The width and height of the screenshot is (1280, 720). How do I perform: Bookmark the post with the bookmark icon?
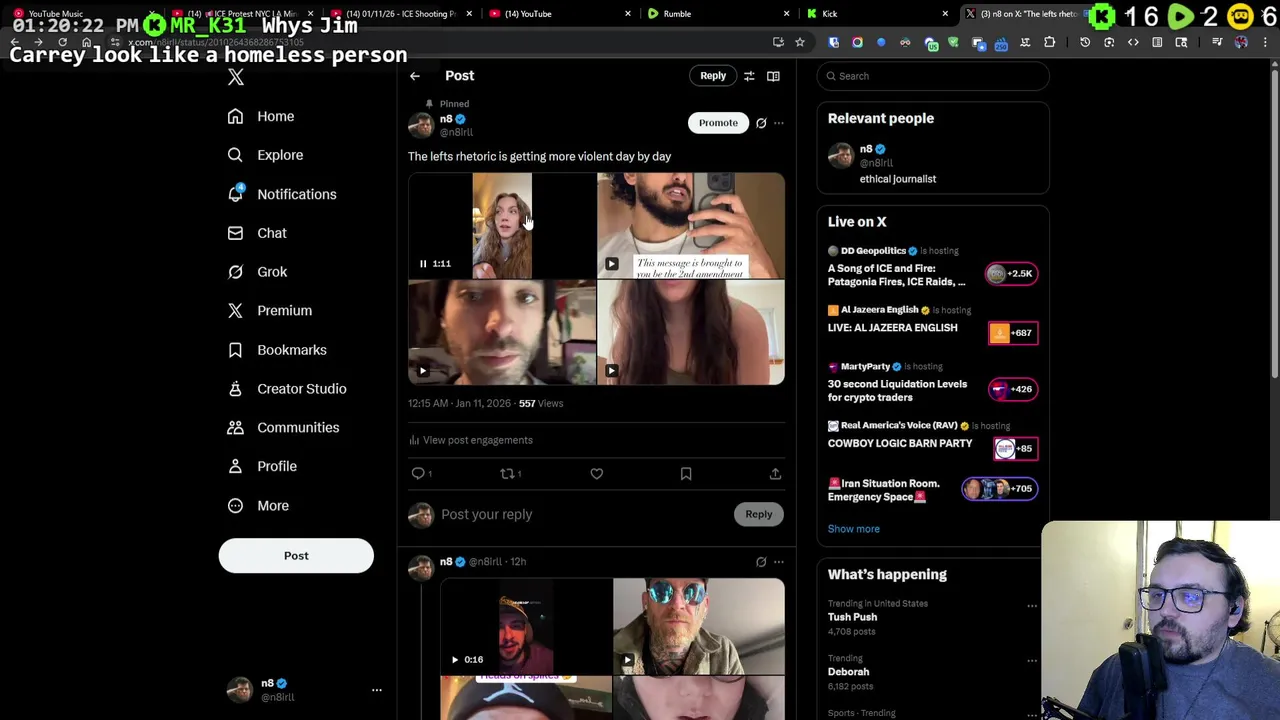click(686, 474)
